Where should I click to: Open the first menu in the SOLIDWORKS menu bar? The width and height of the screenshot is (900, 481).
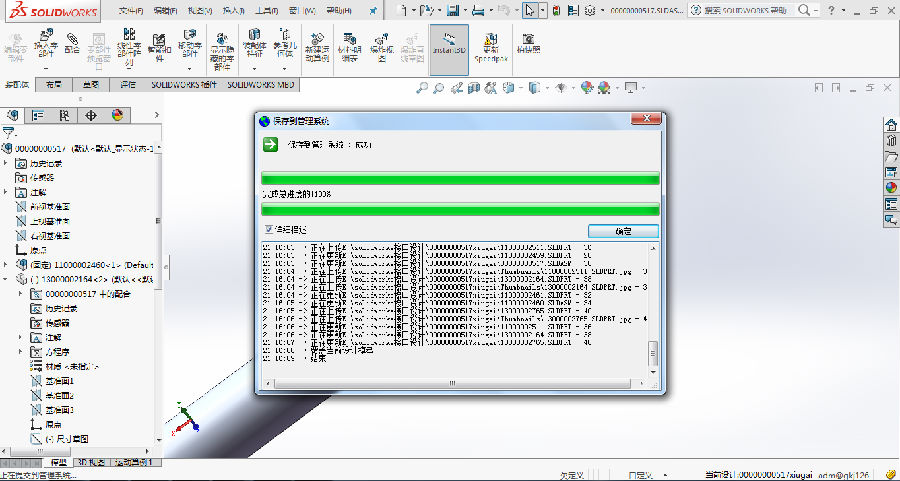130,10
